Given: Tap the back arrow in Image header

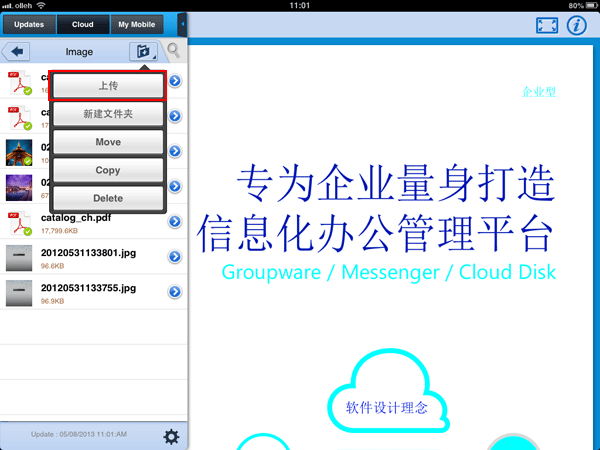Looking at the screenshot, I should (x=17, y=51).
